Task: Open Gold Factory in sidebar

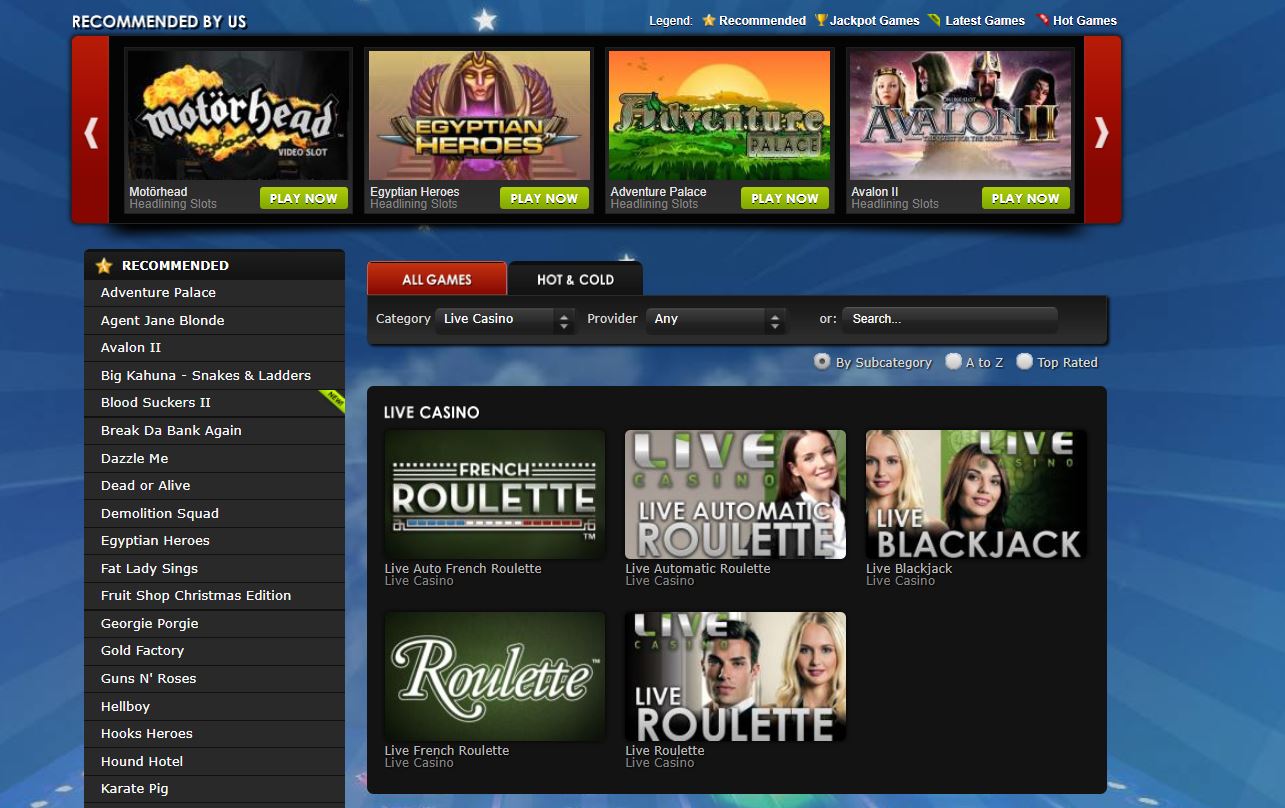Action: click(215, 651)
